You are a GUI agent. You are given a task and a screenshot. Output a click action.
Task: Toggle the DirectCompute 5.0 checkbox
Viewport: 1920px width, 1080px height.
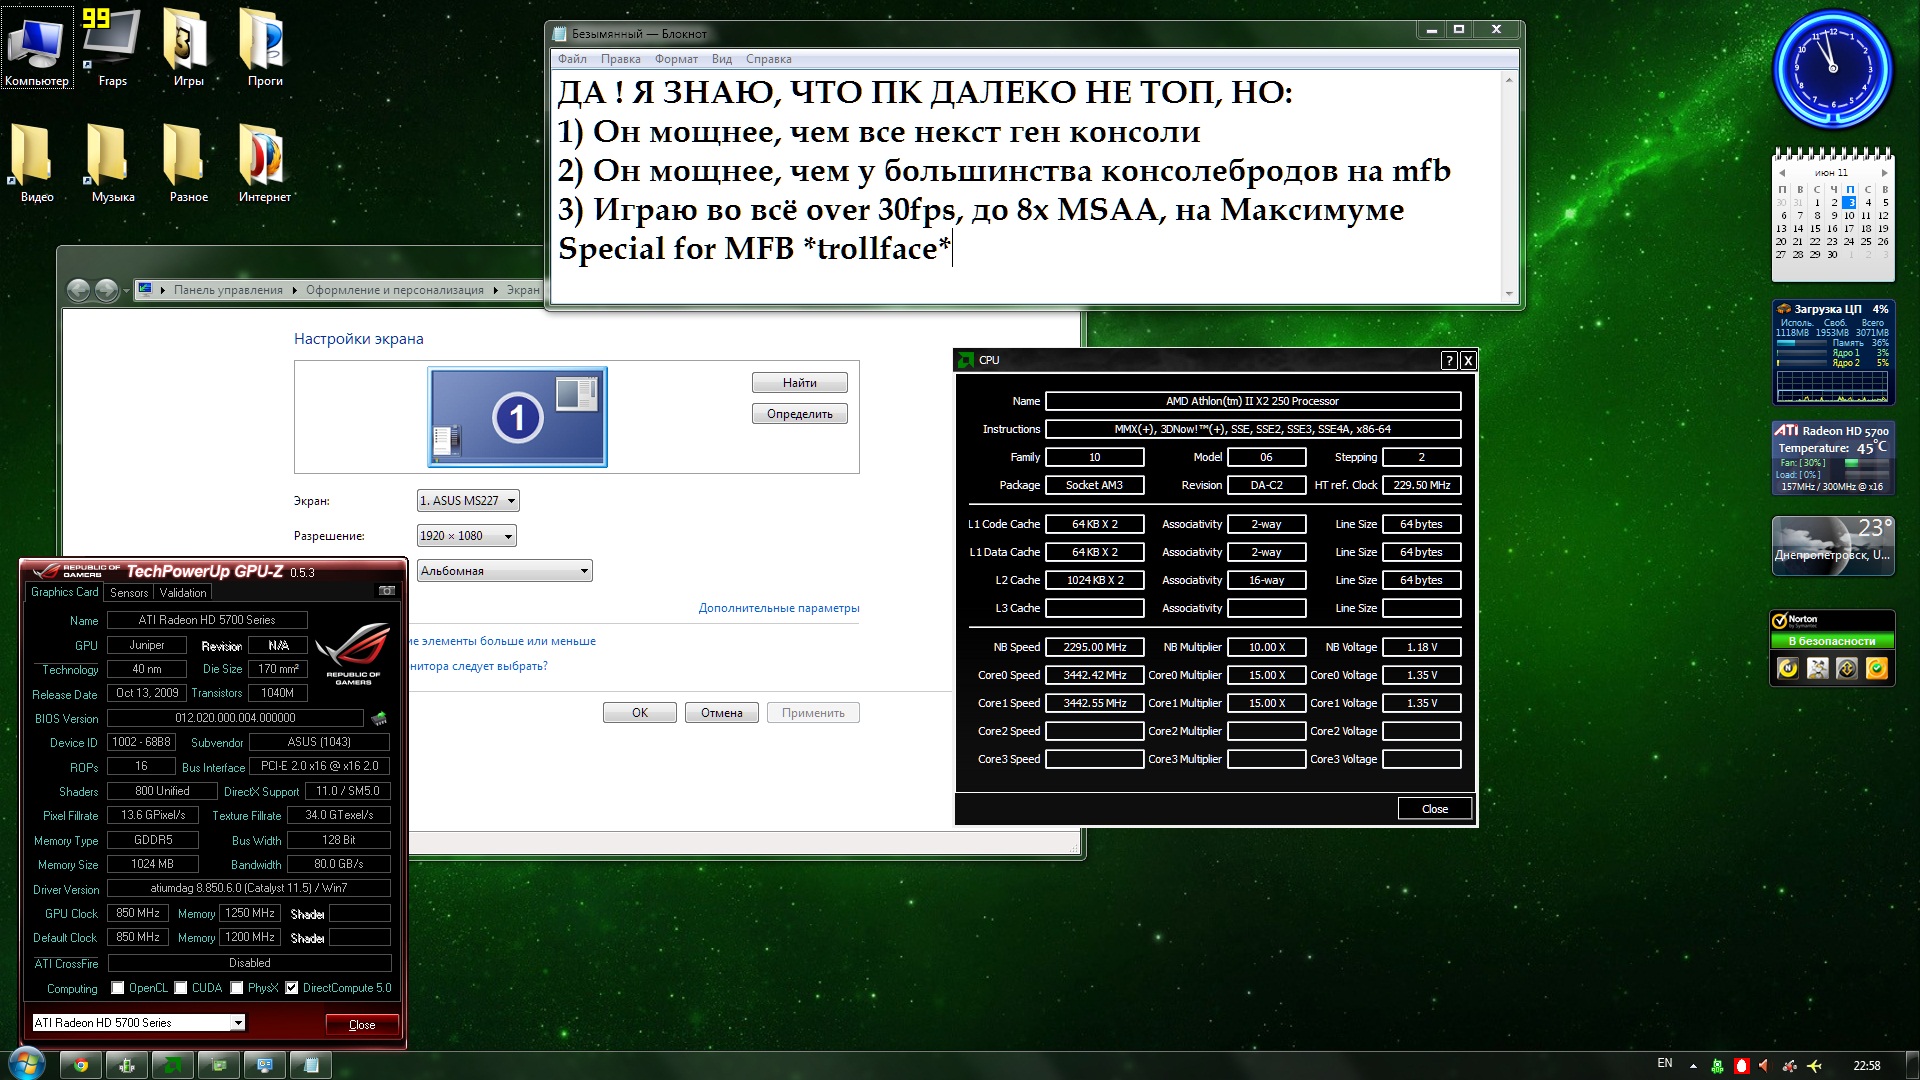[292, 988]
